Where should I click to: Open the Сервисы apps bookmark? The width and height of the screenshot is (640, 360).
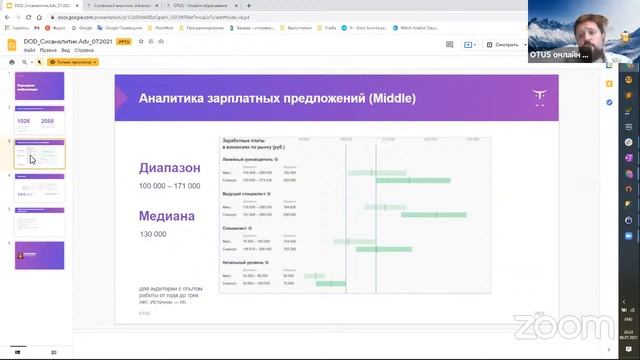(x=17, y=28)
